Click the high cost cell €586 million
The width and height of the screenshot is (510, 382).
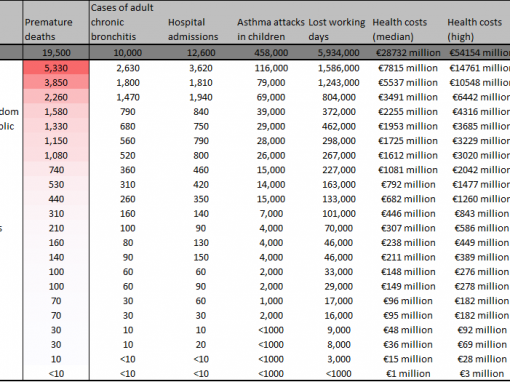482,228
